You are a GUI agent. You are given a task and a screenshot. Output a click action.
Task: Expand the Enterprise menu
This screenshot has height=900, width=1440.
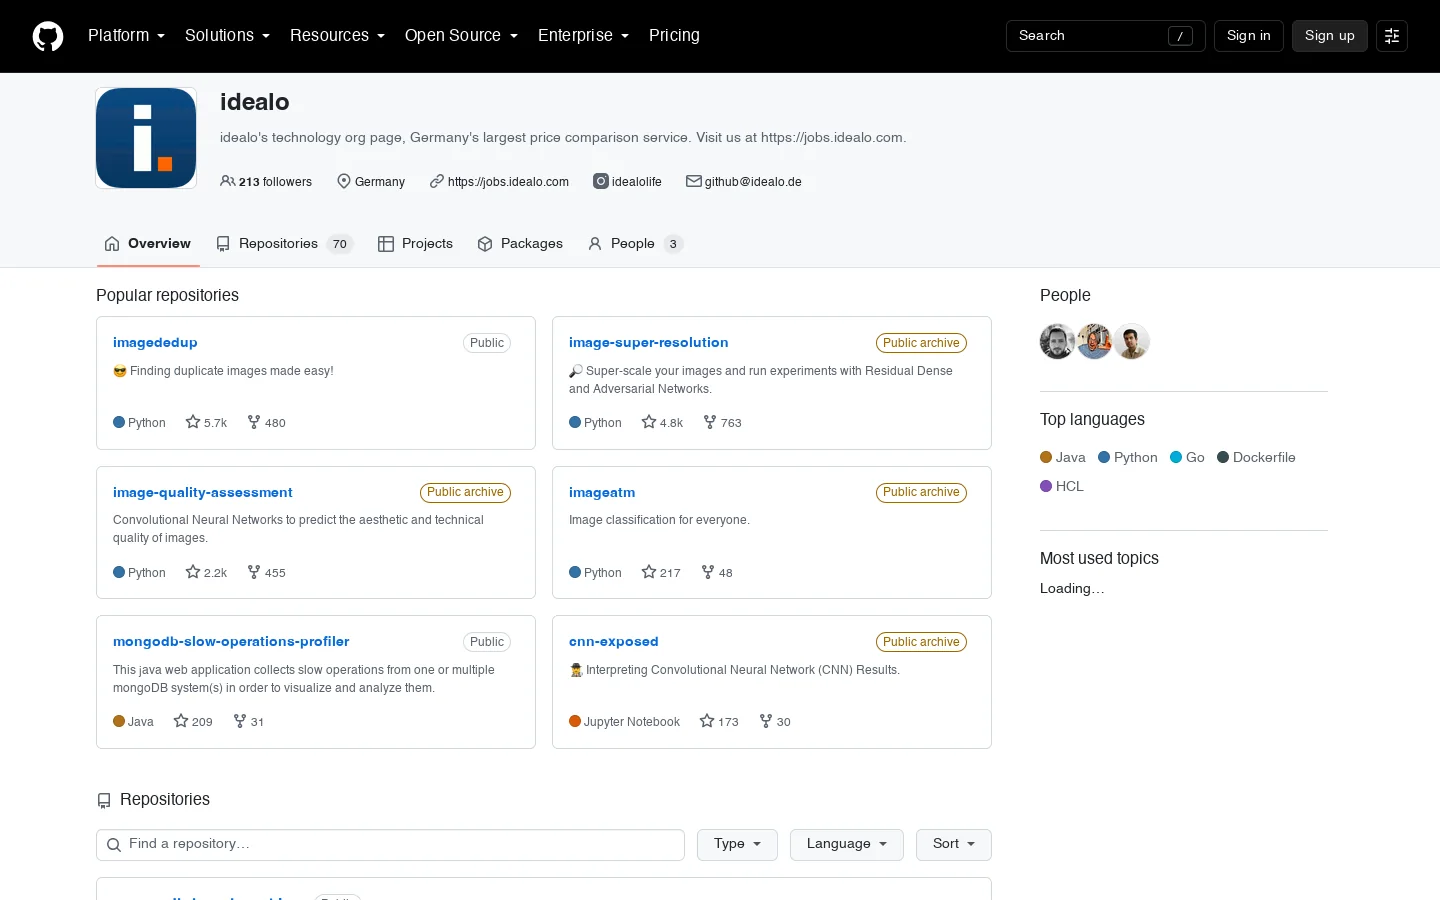click(583, 36)
